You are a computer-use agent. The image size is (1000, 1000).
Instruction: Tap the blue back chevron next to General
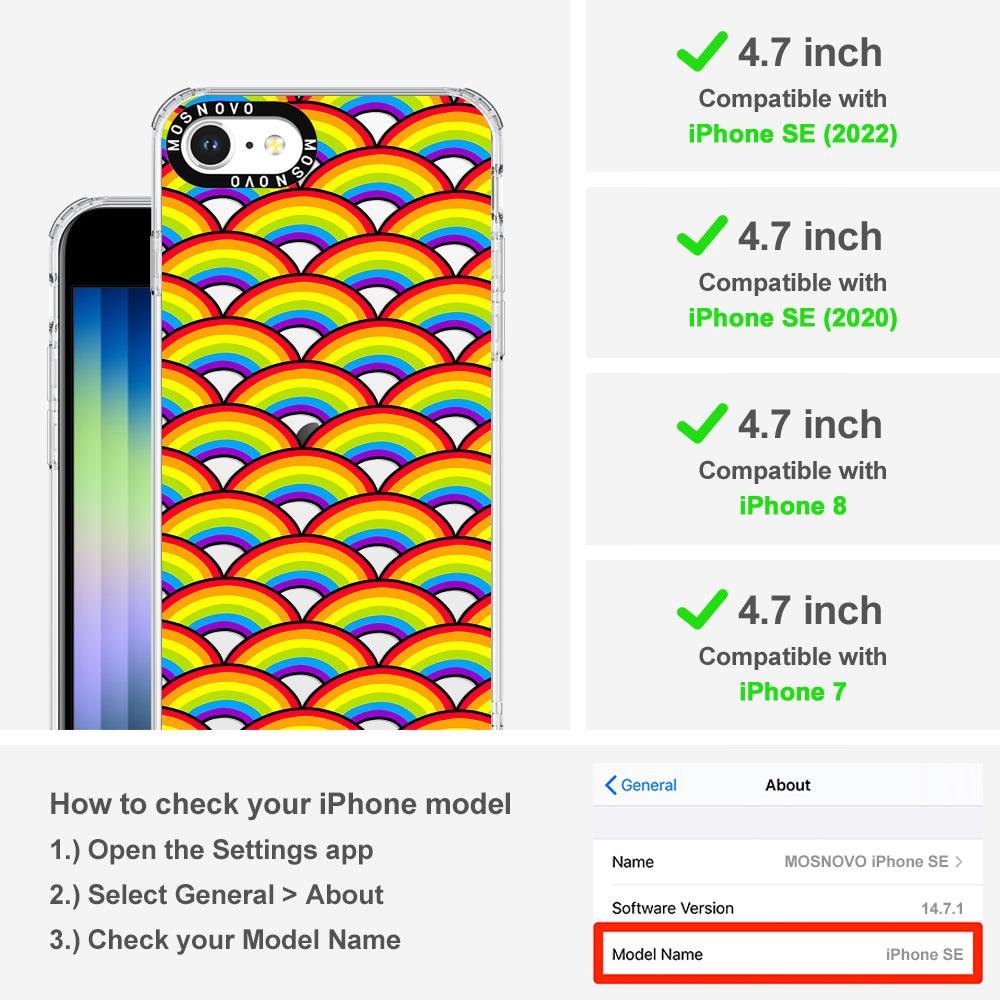pos(610,785)
